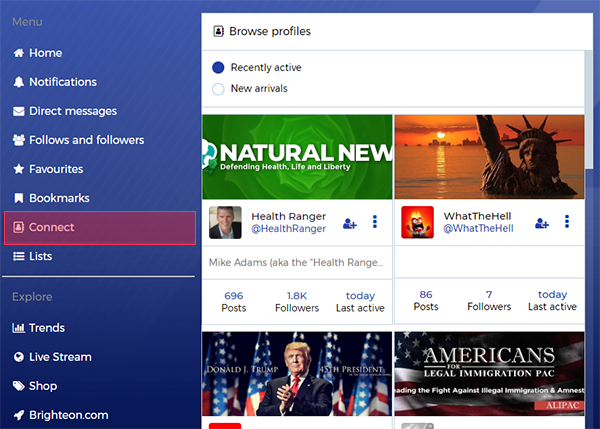This screenshot has height=429, width=600.
Task: Open the Bookmarks menu item
Action: [59, 198]
